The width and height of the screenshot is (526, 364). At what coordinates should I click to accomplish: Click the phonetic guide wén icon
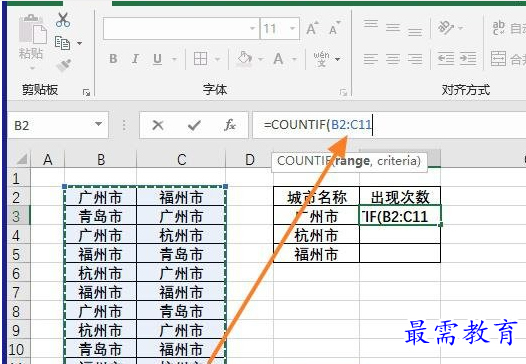tap(321, 59)
